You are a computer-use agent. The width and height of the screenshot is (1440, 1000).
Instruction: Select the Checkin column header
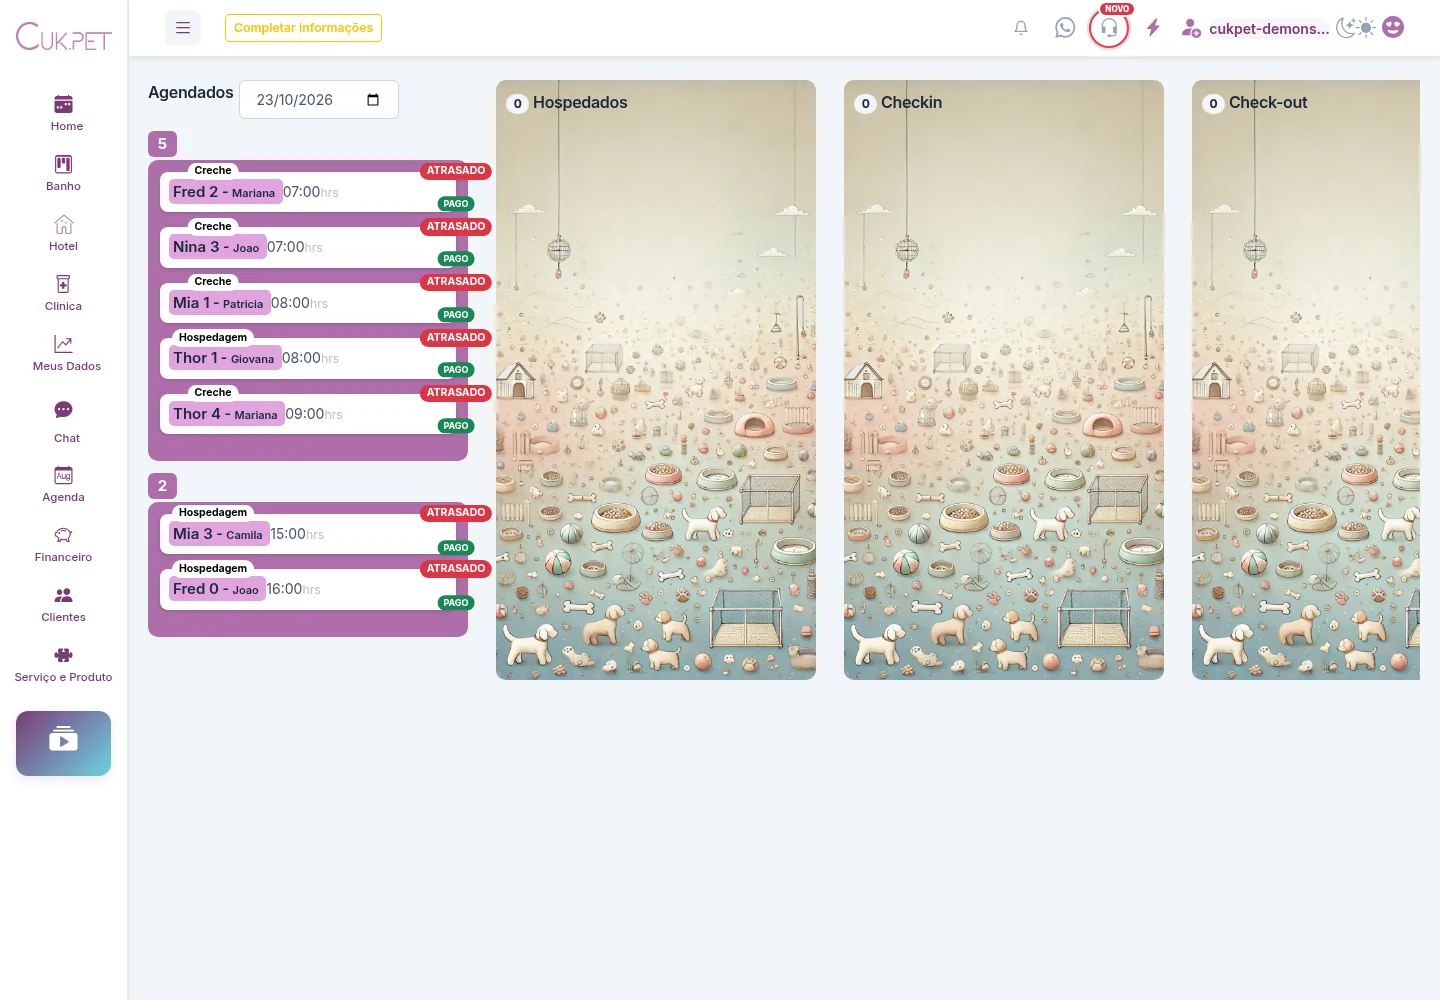911,103
